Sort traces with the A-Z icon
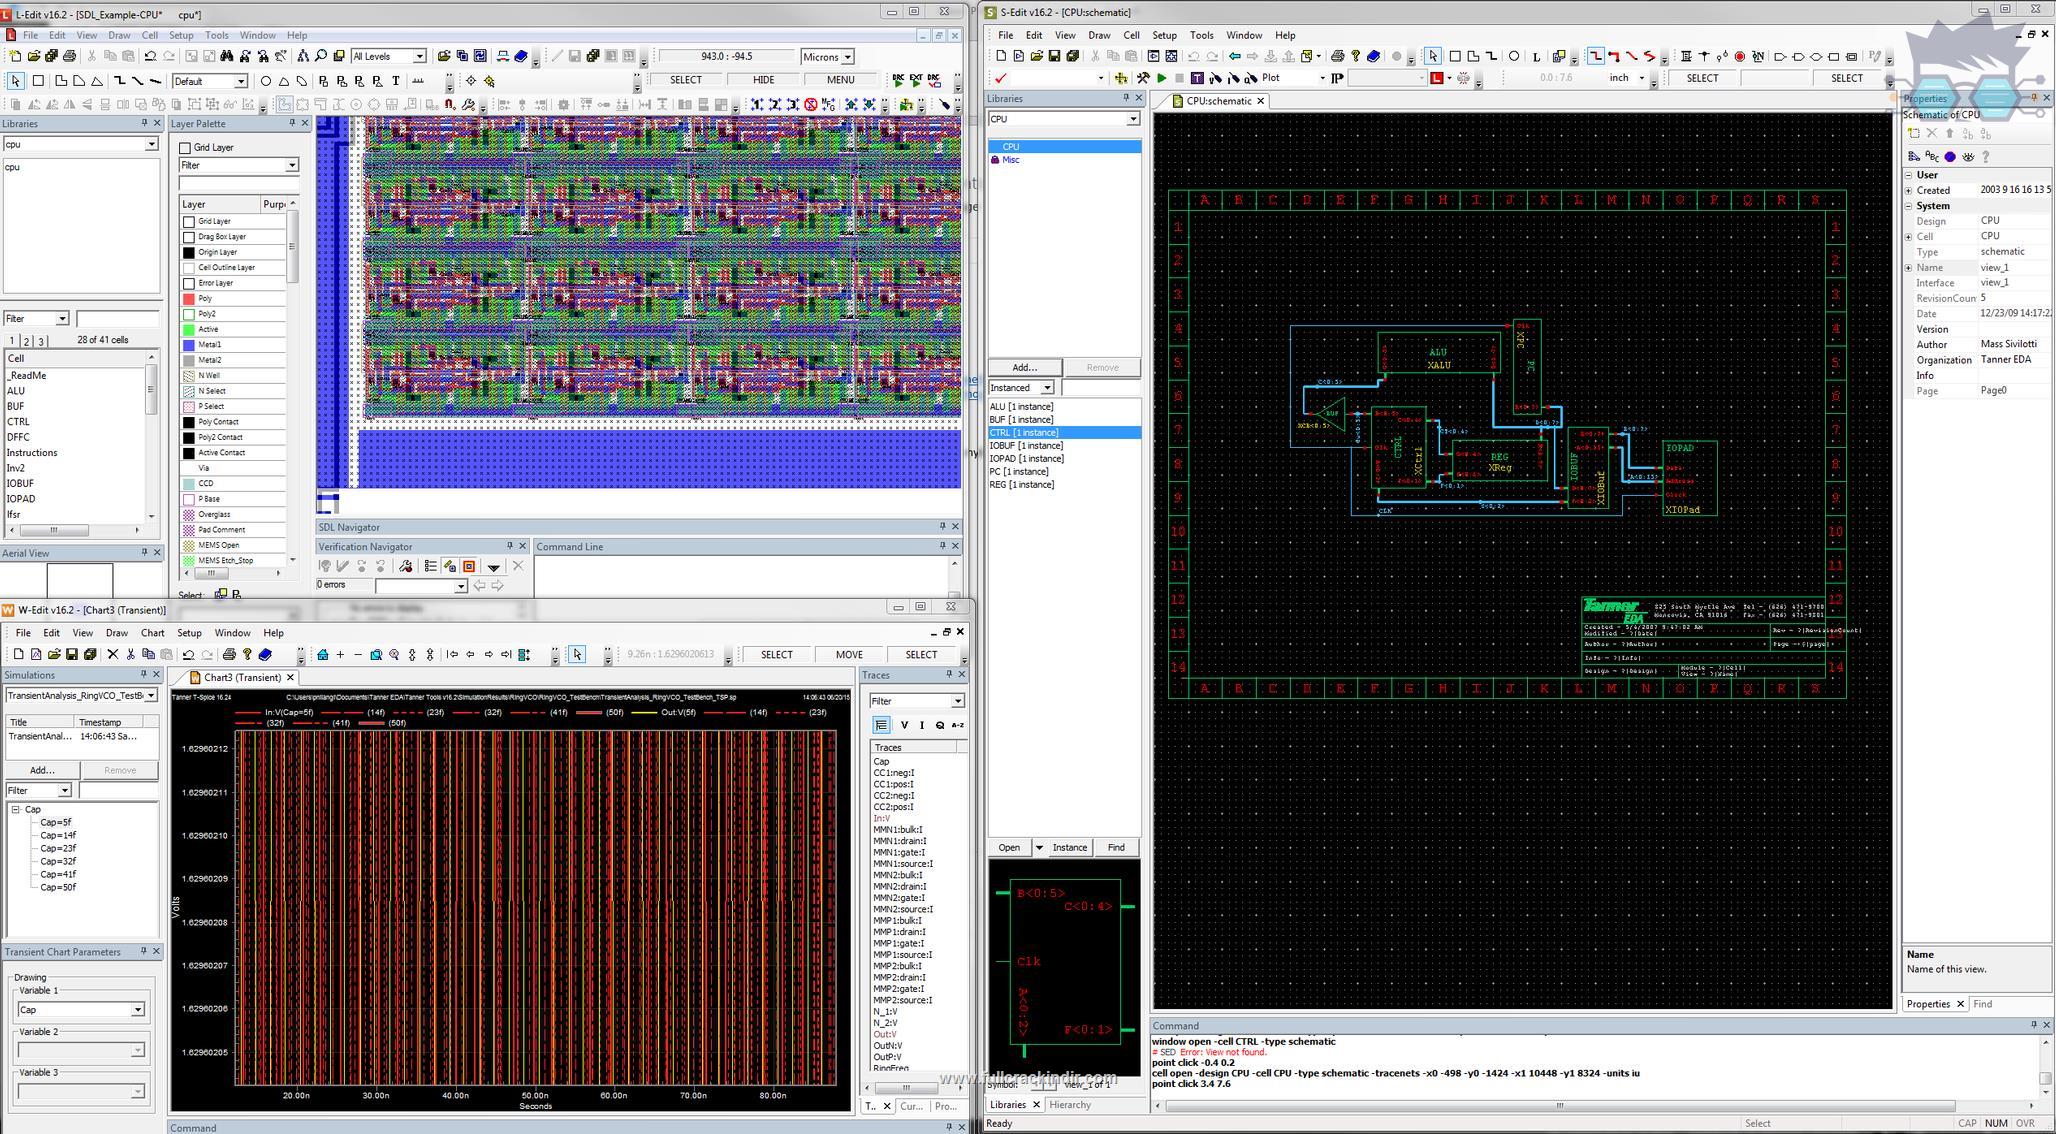This screenshot has height=1134, width=2056. 957,725
